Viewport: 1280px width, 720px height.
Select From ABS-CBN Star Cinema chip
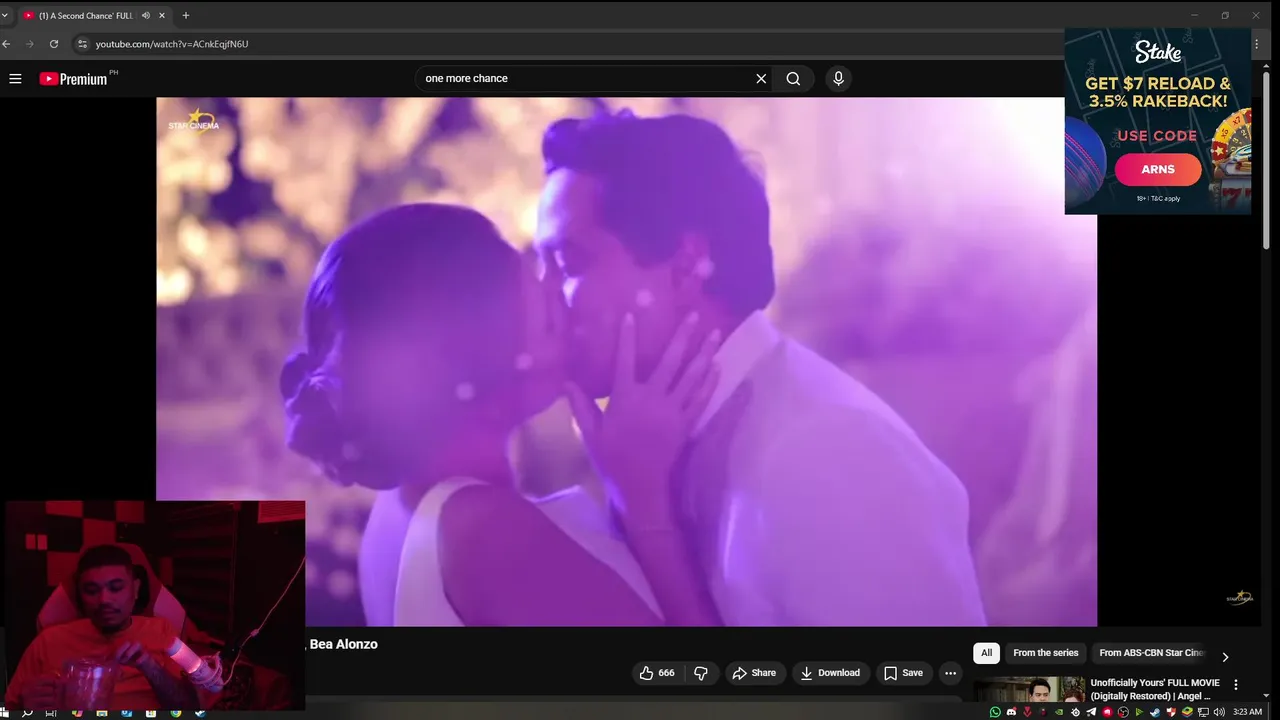tap(1151, 653)
